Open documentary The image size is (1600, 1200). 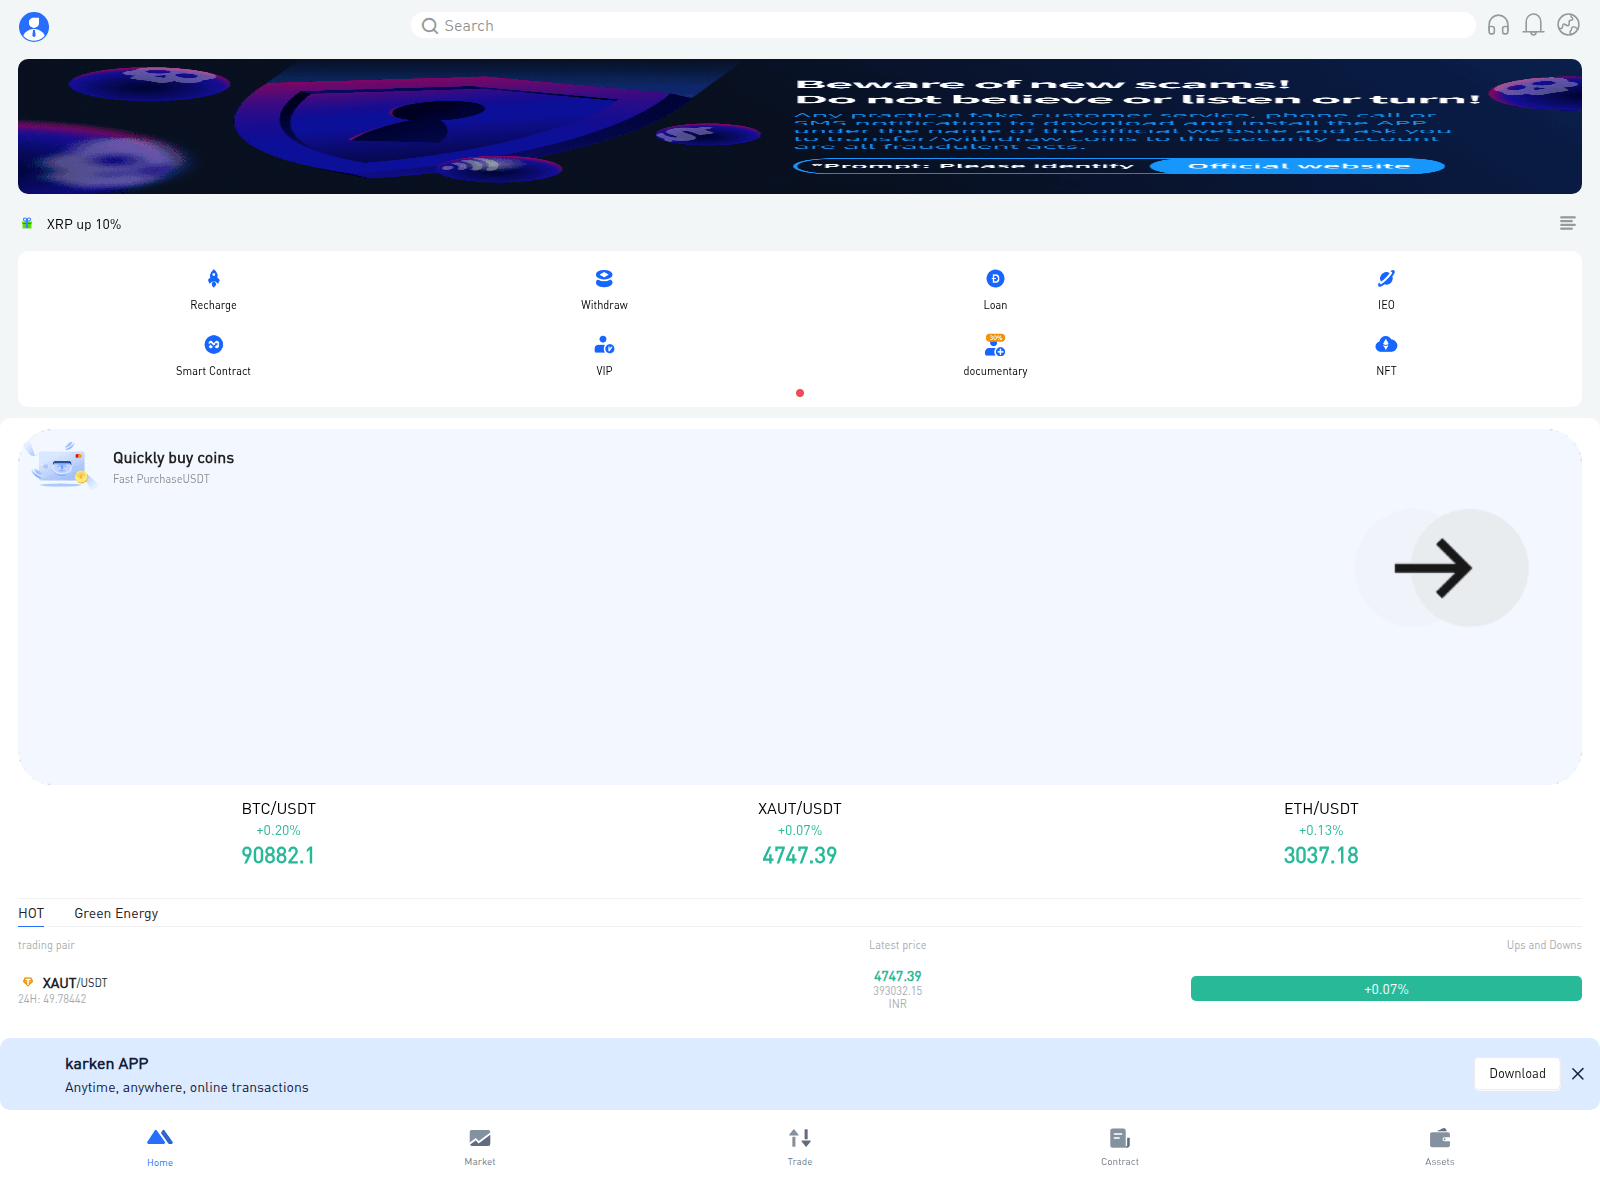995,355
